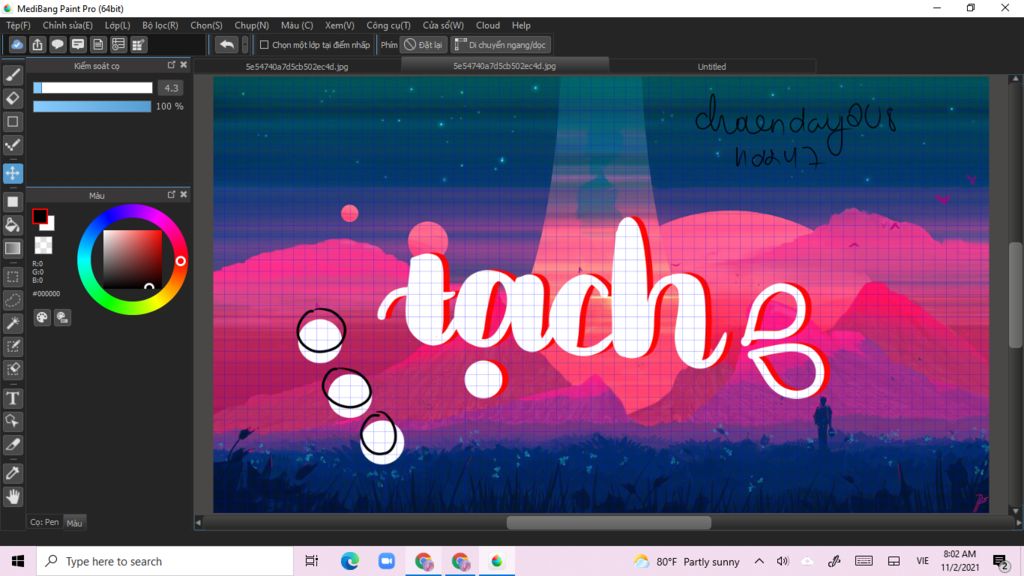Select the Eyedropper tool
The width and height of the screenshot is (1024, 576).
click(x=12, y=473)
